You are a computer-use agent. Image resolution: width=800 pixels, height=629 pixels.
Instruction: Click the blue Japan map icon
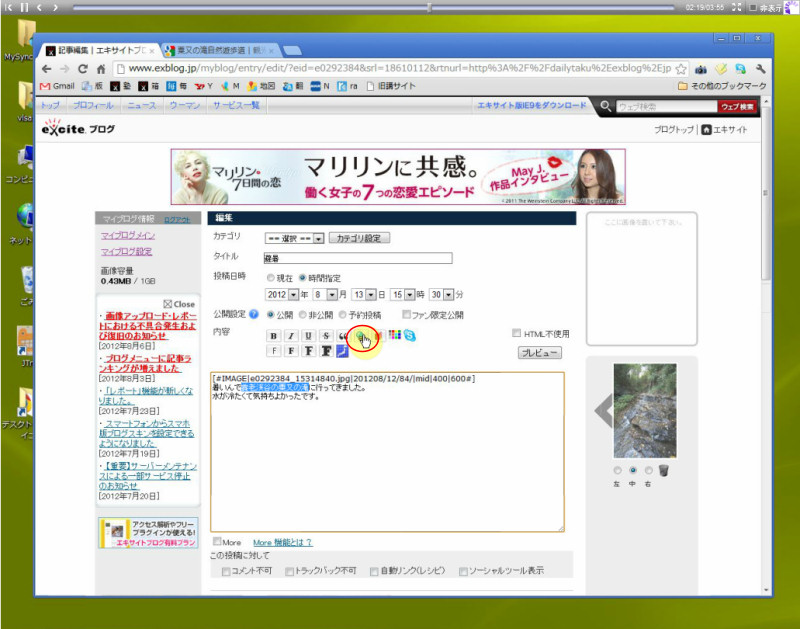(x=342, y=351)
